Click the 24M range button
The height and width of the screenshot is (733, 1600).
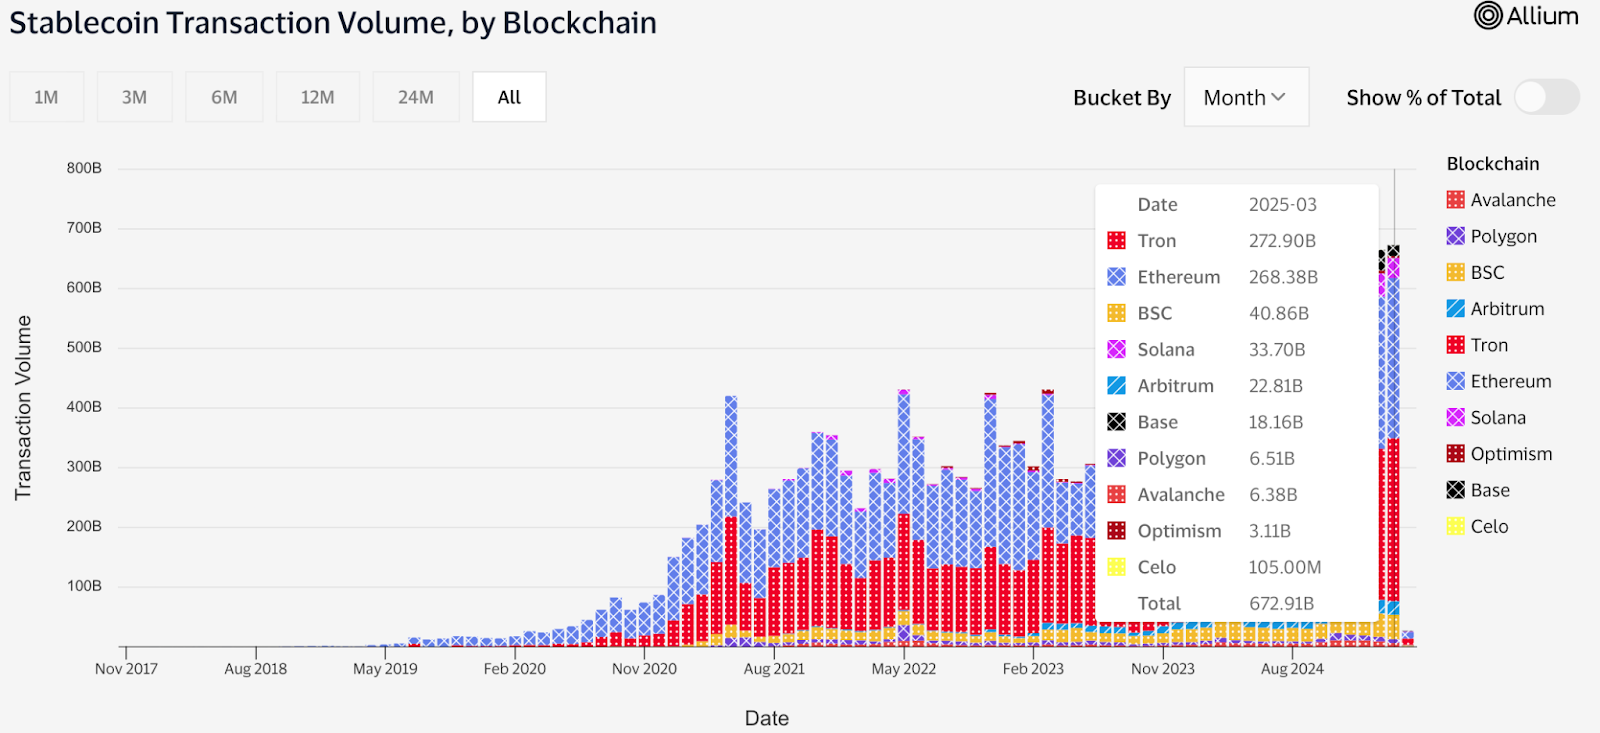click(415, 97)
